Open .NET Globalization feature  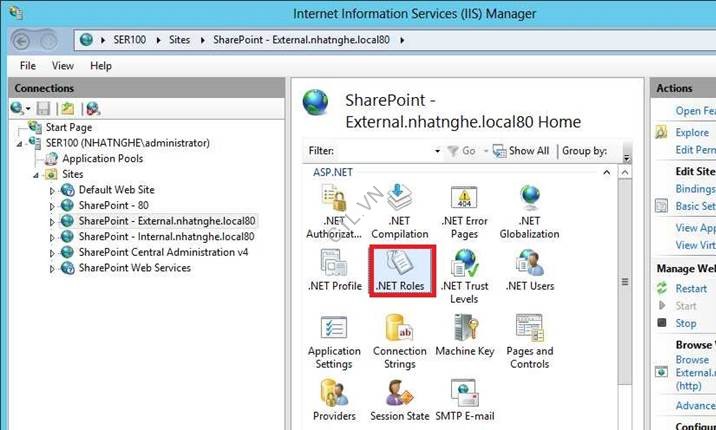[529, 212]
